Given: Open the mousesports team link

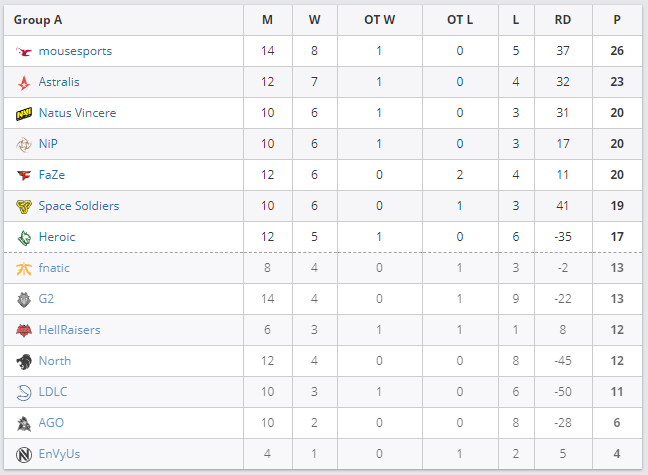Looking at the screenshot, I should [x=75, y=51].
